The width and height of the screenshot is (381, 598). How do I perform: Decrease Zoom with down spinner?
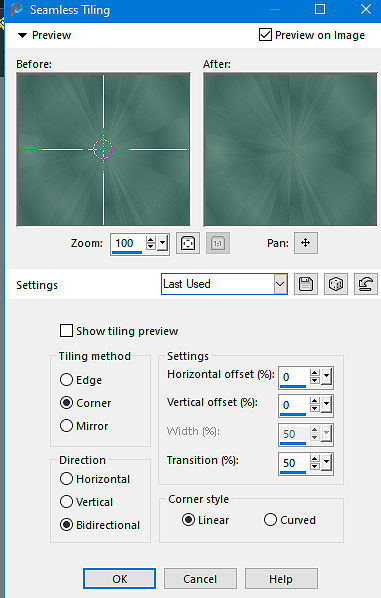point(151,247)
